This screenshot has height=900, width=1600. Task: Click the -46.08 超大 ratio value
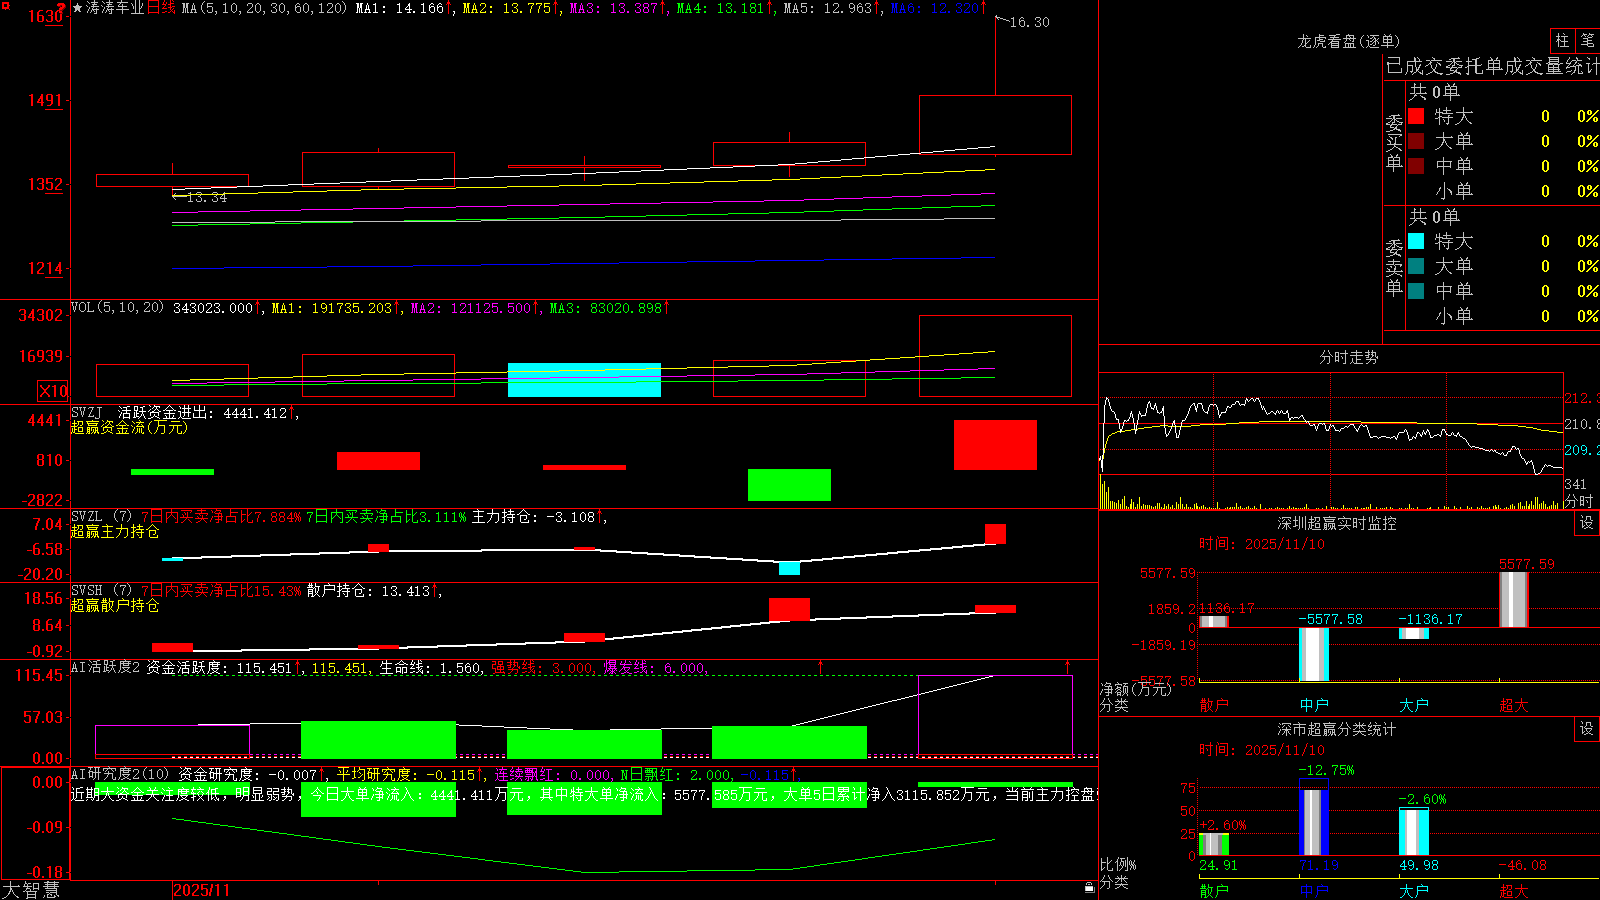coord(1522,865)
